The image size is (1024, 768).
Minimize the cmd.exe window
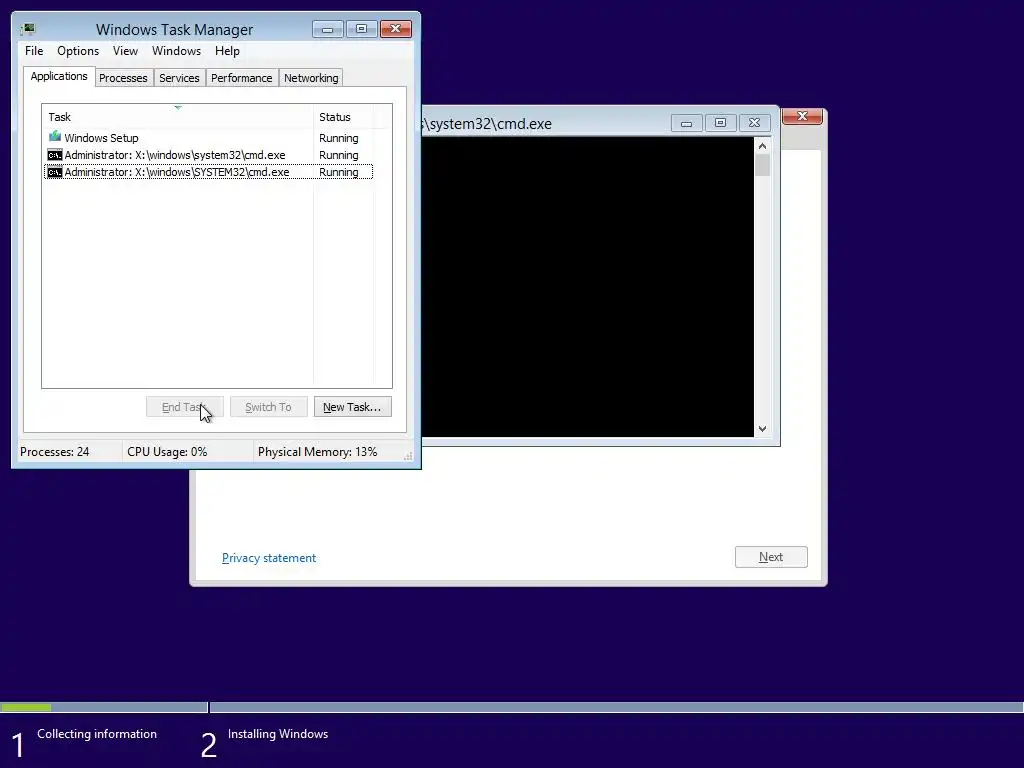686,123
